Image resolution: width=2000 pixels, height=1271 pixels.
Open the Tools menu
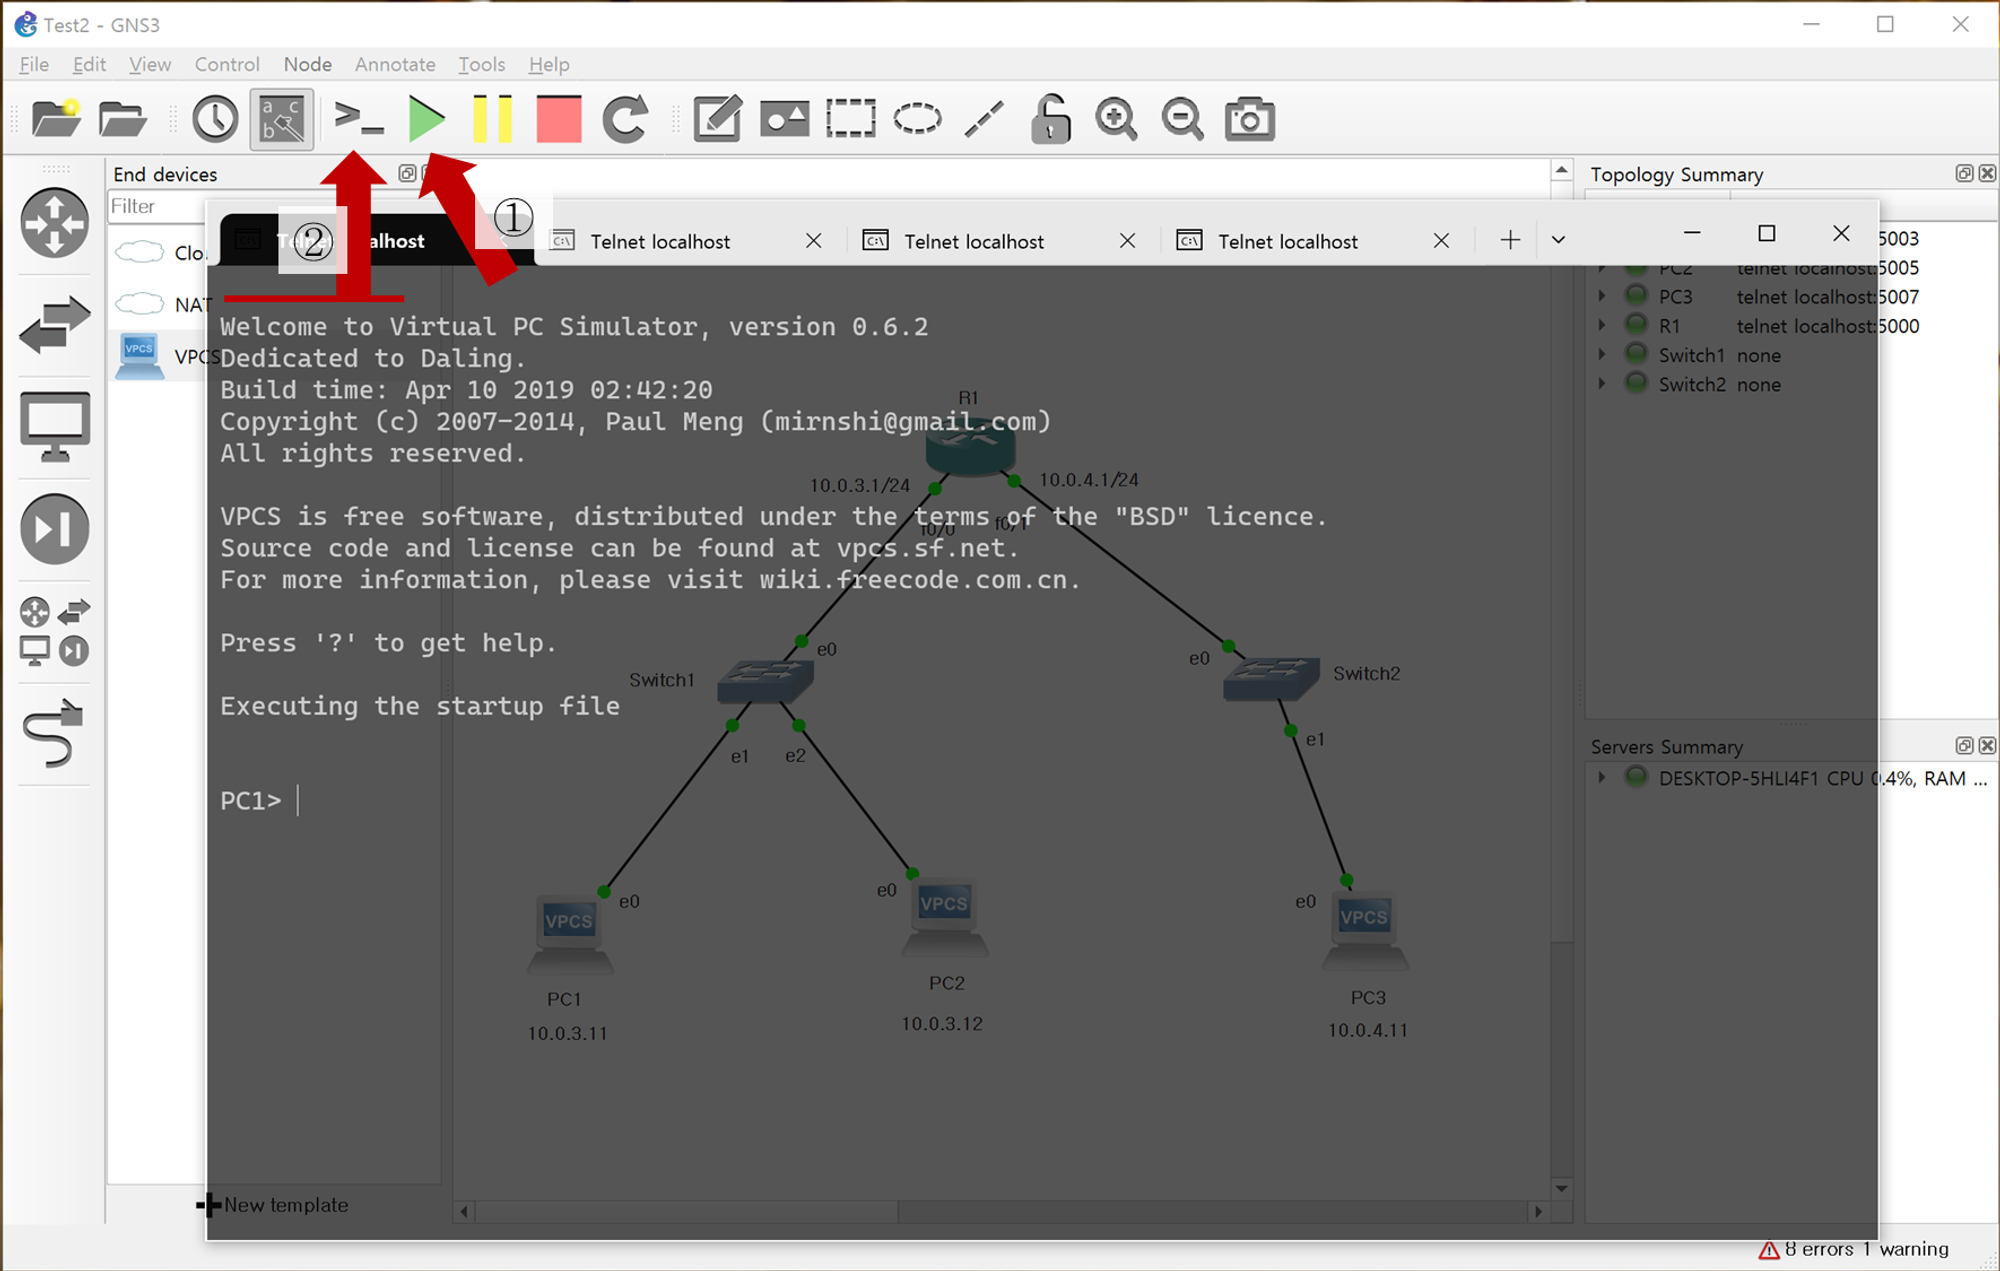coord(481,64)
